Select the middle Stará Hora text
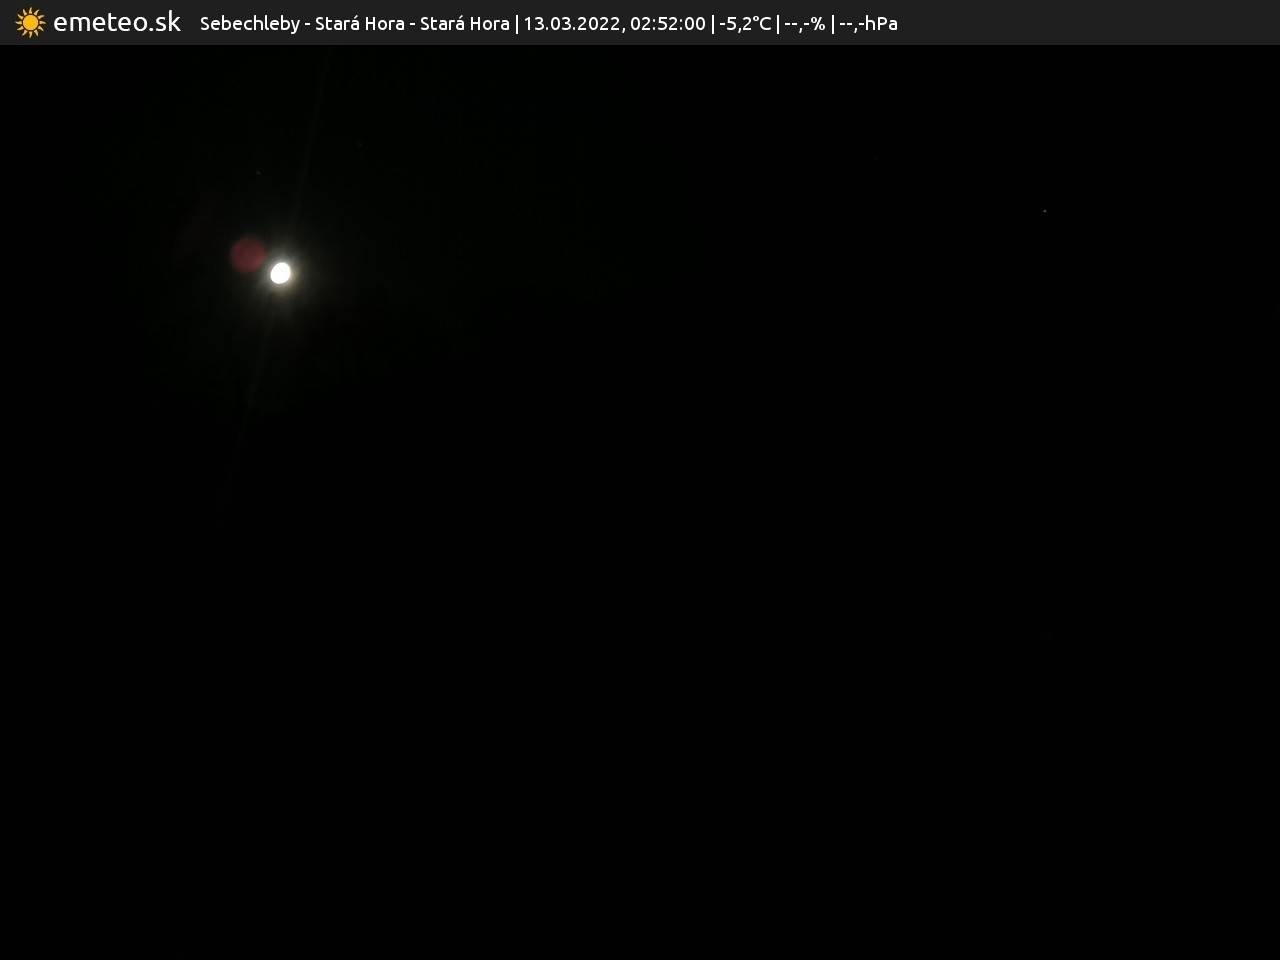 [359, 23]
